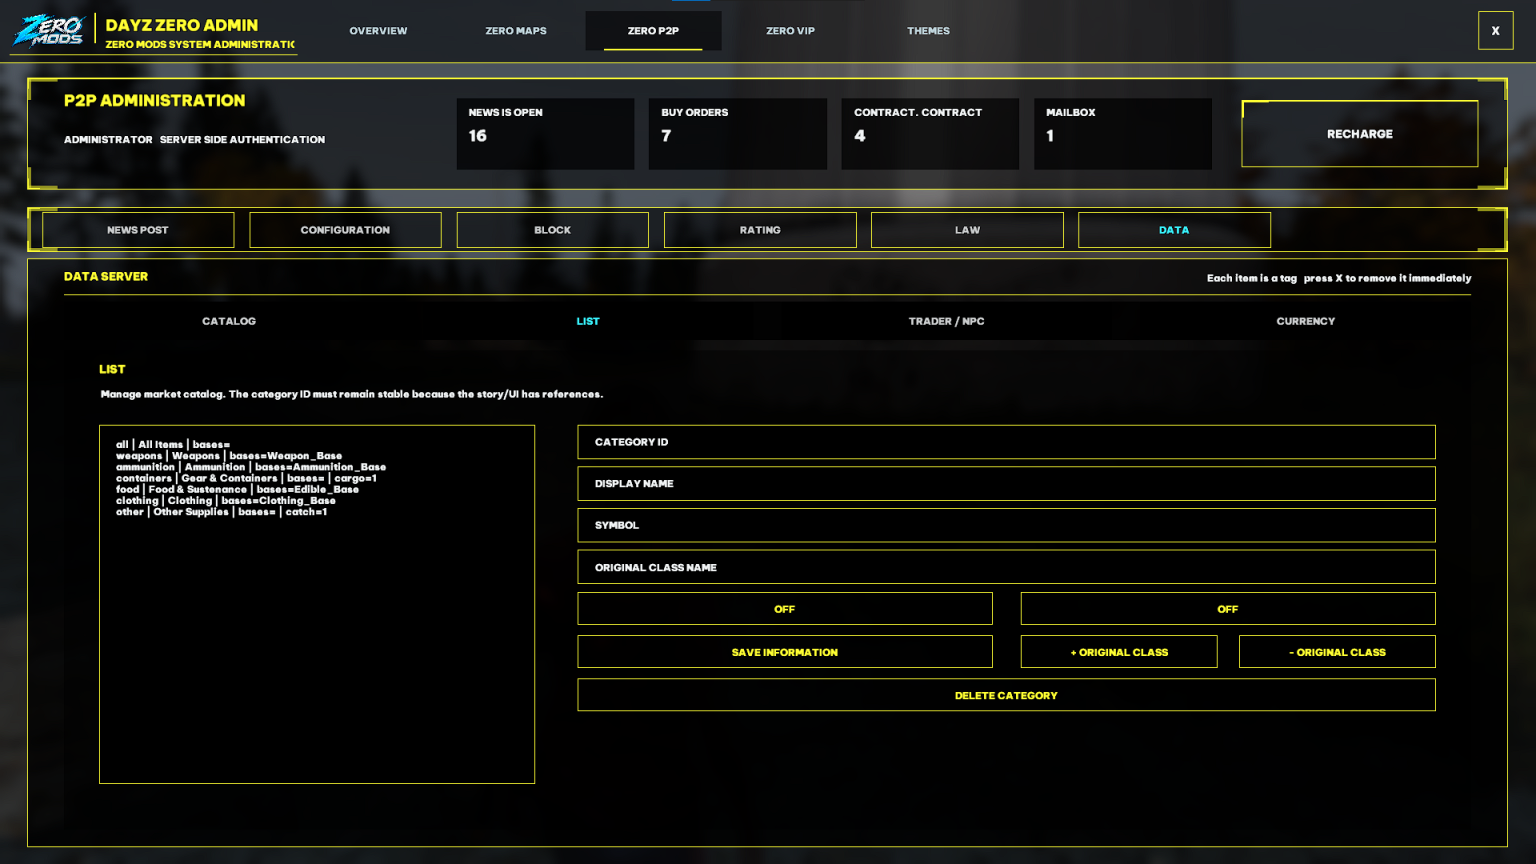Close the admin panel with X
1536x864 pixels.
[1495, 31]
